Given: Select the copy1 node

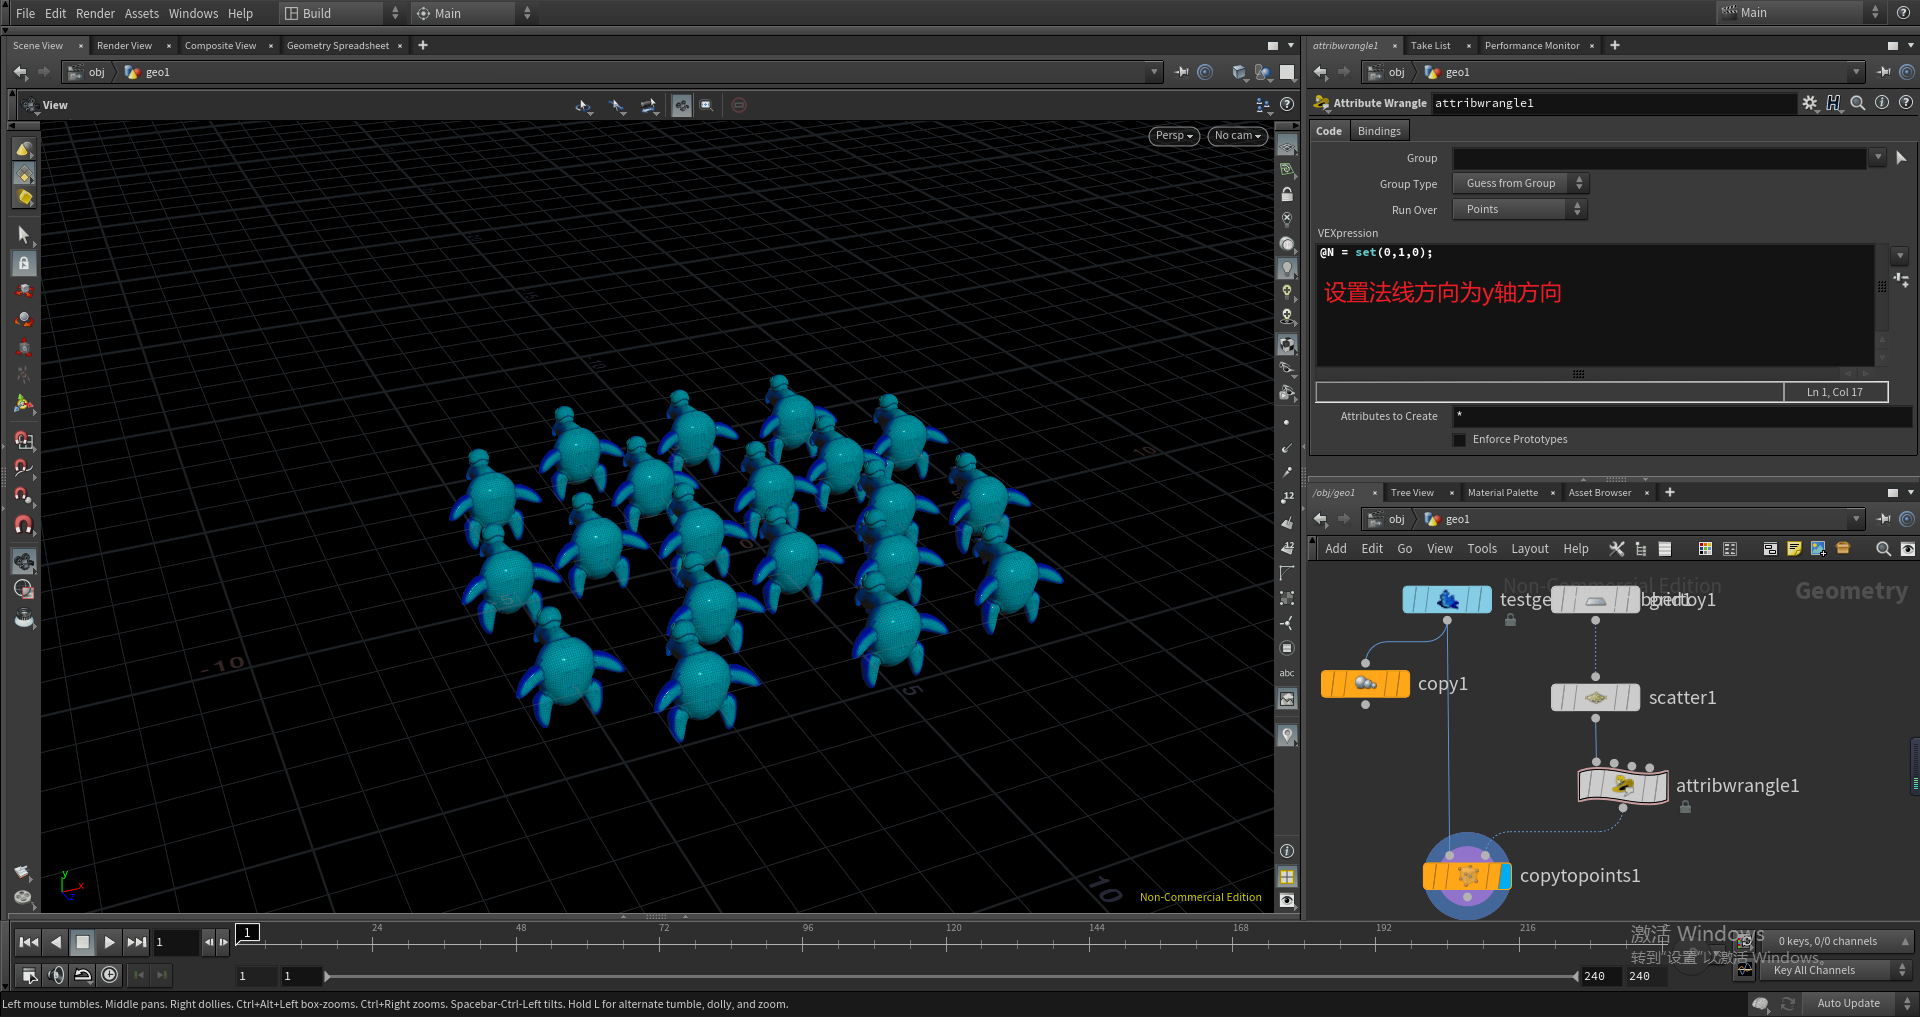Looking at the screenshot, I should [1365, 684].
